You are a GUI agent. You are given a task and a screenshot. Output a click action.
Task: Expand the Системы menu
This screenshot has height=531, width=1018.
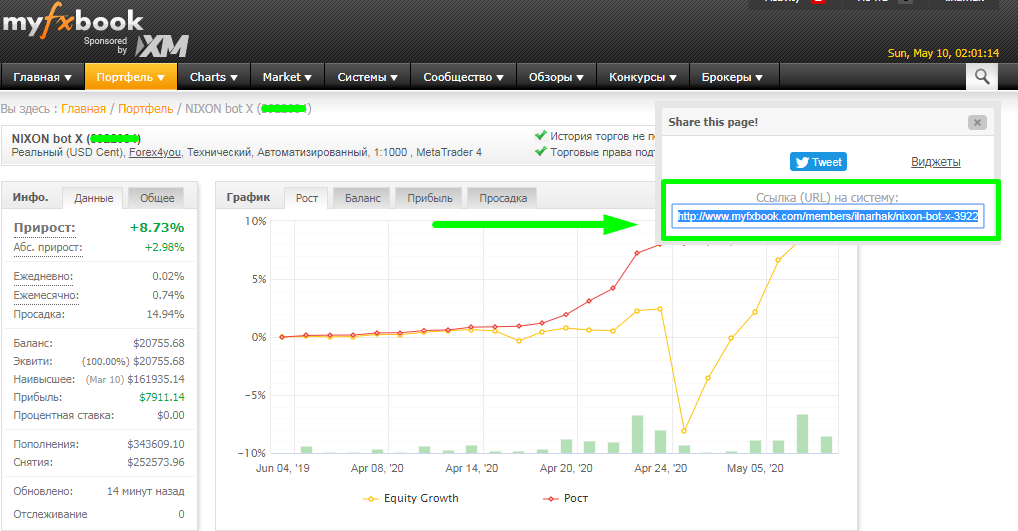[x=367, y=77]
